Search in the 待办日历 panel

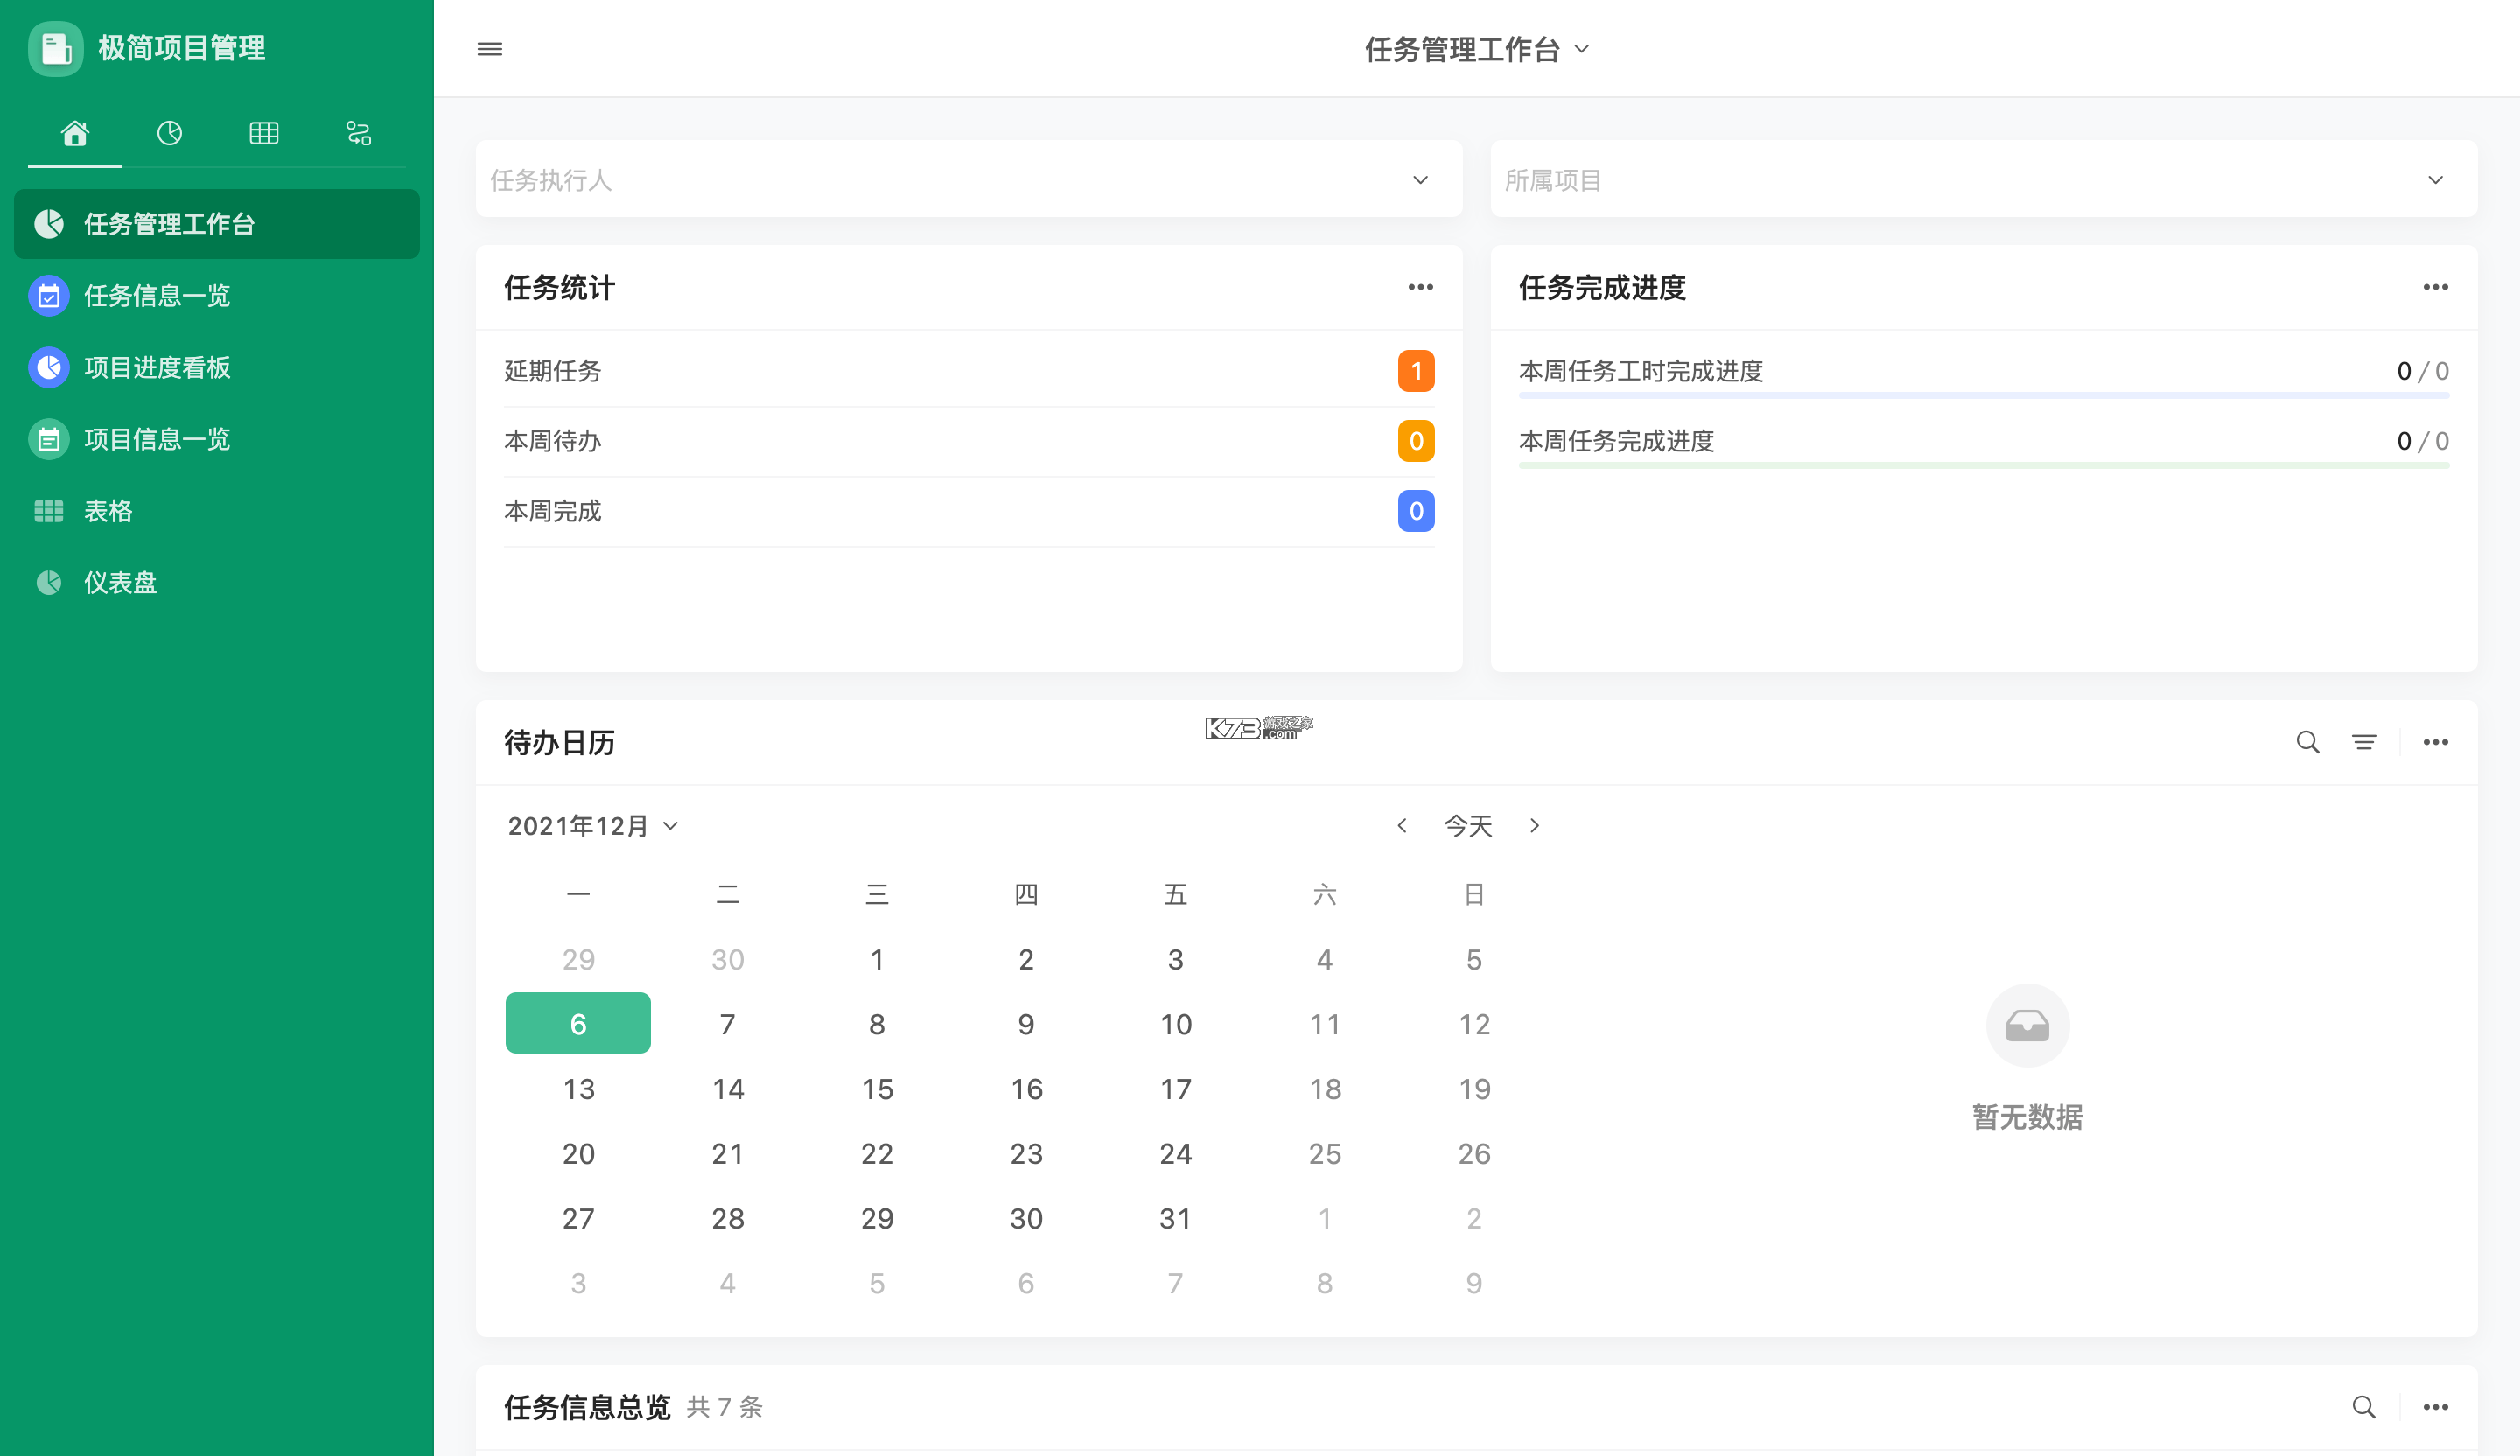pyautogui.click(x=2308, y=742)
